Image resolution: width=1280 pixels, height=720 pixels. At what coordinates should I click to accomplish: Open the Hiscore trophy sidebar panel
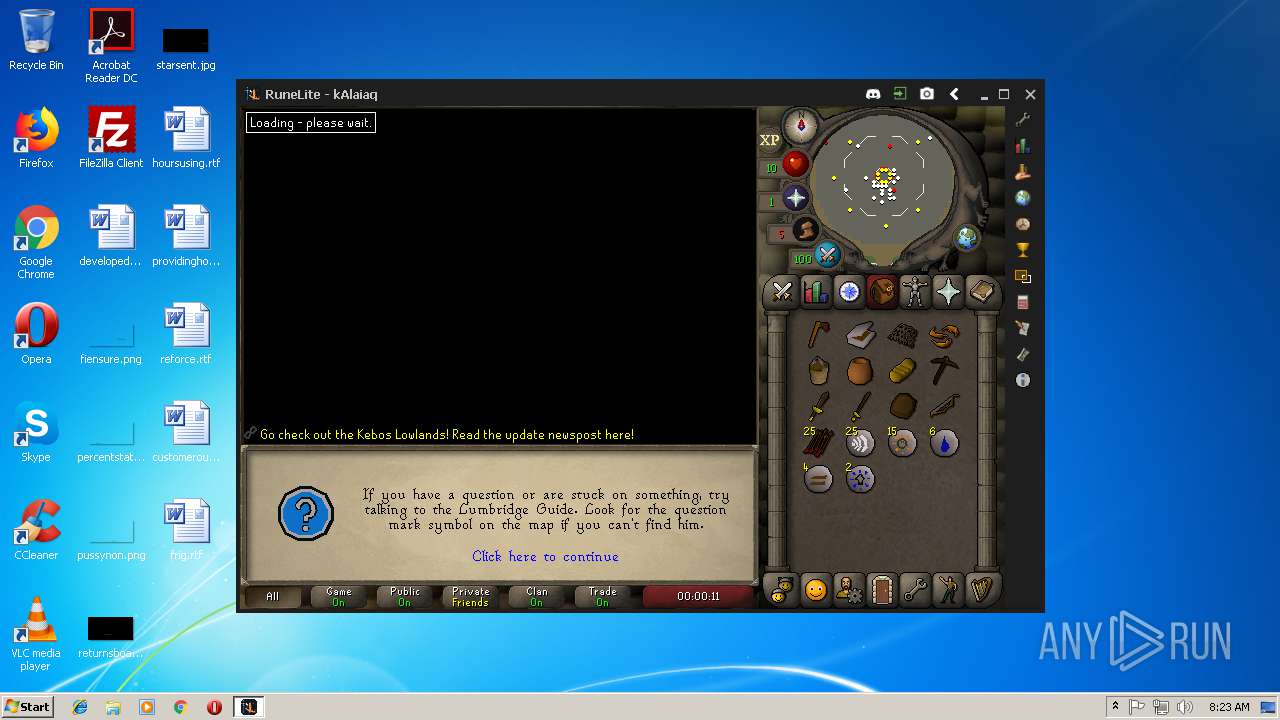coord(1022,250)
